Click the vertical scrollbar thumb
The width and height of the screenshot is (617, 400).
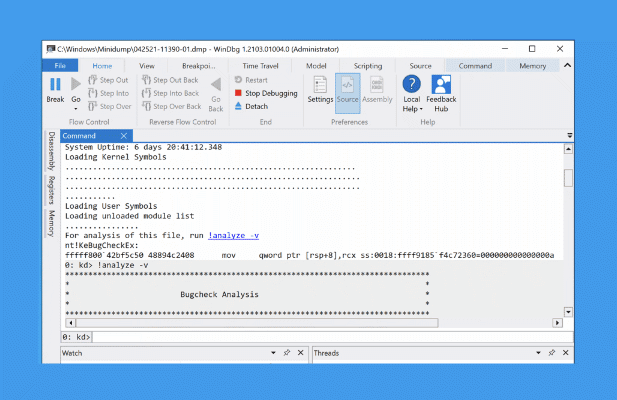click(568, 178)
